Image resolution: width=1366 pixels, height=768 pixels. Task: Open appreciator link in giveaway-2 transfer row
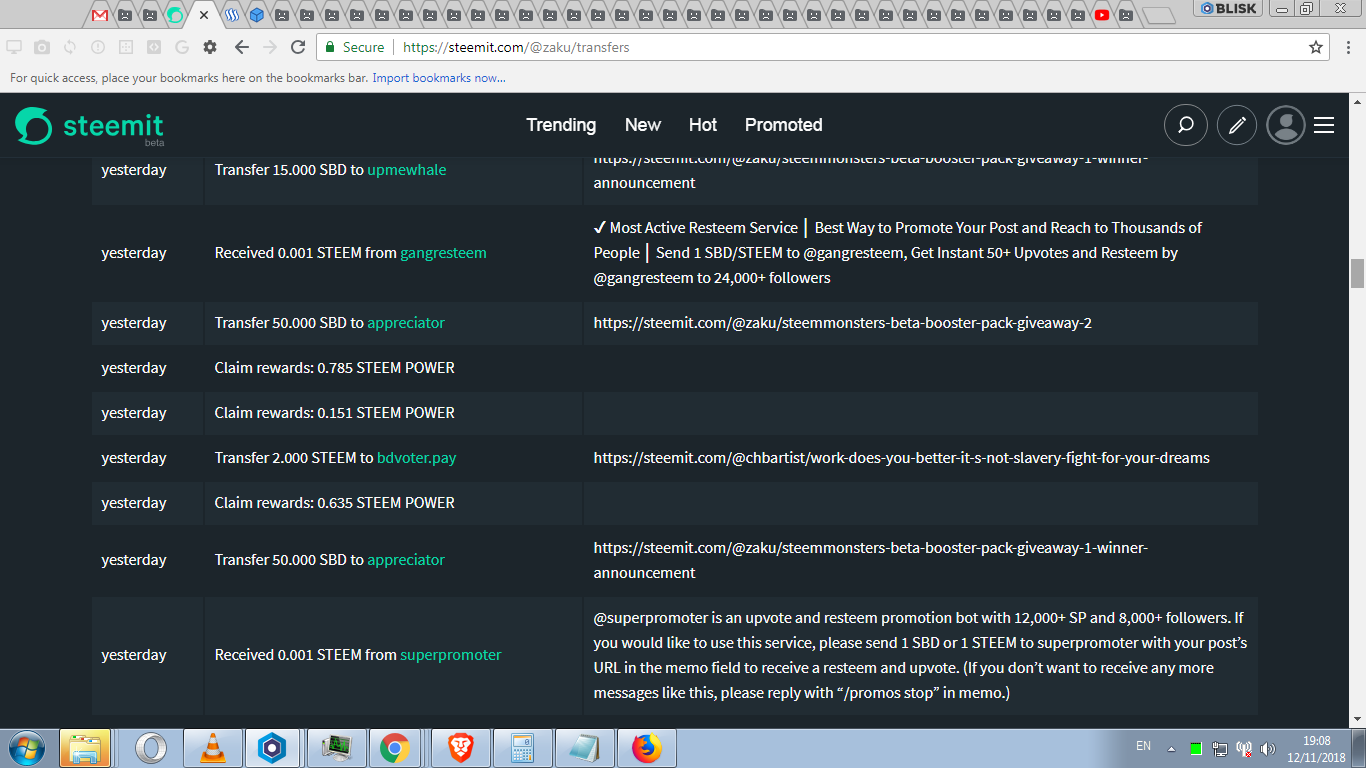point(406,323)
